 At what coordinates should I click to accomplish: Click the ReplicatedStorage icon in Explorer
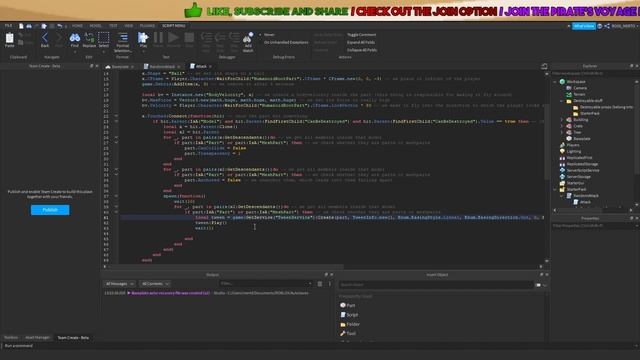[562, 164]
